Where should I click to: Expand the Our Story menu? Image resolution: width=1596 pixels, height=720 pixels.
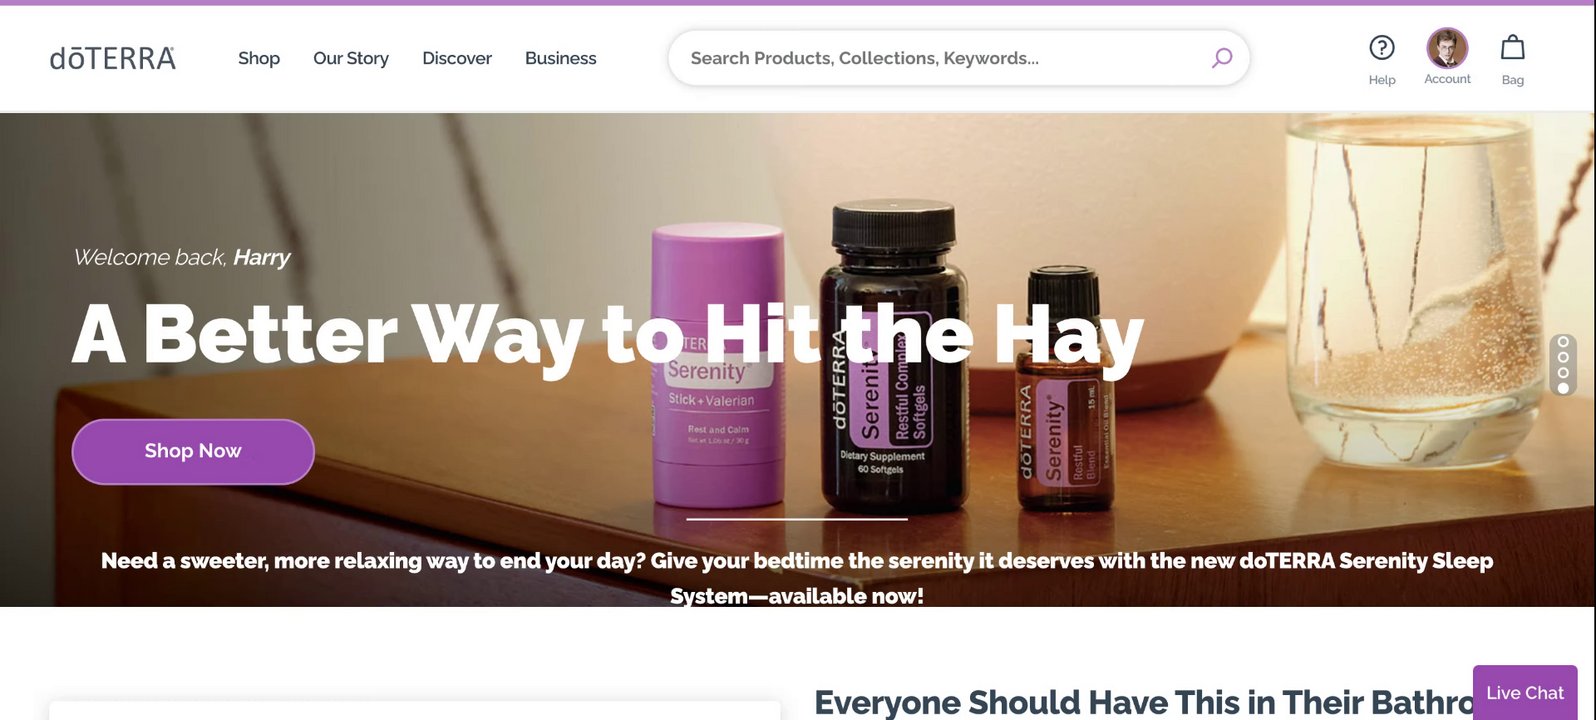coord(351,58)
